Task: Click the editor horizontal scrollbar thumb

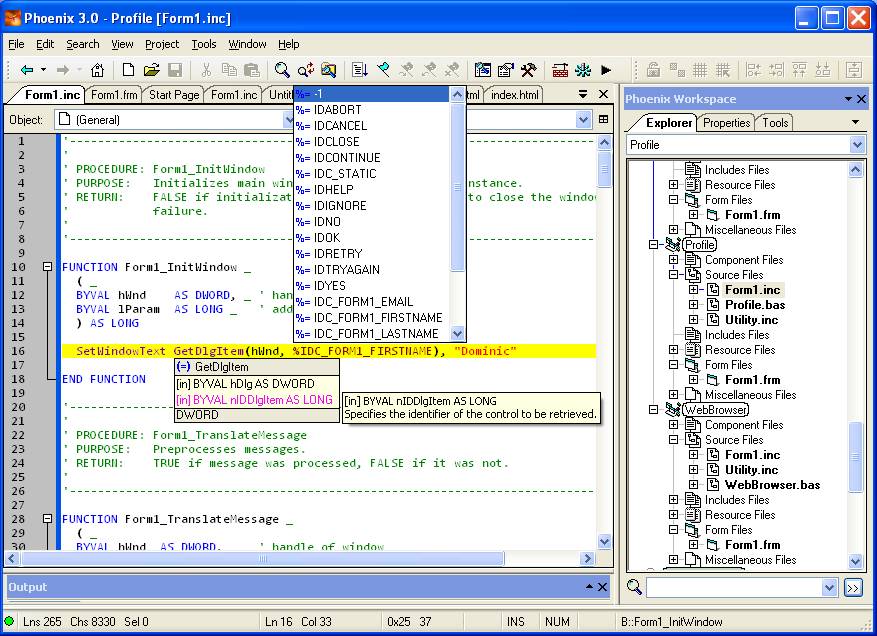Action: [x=262, y=558]
